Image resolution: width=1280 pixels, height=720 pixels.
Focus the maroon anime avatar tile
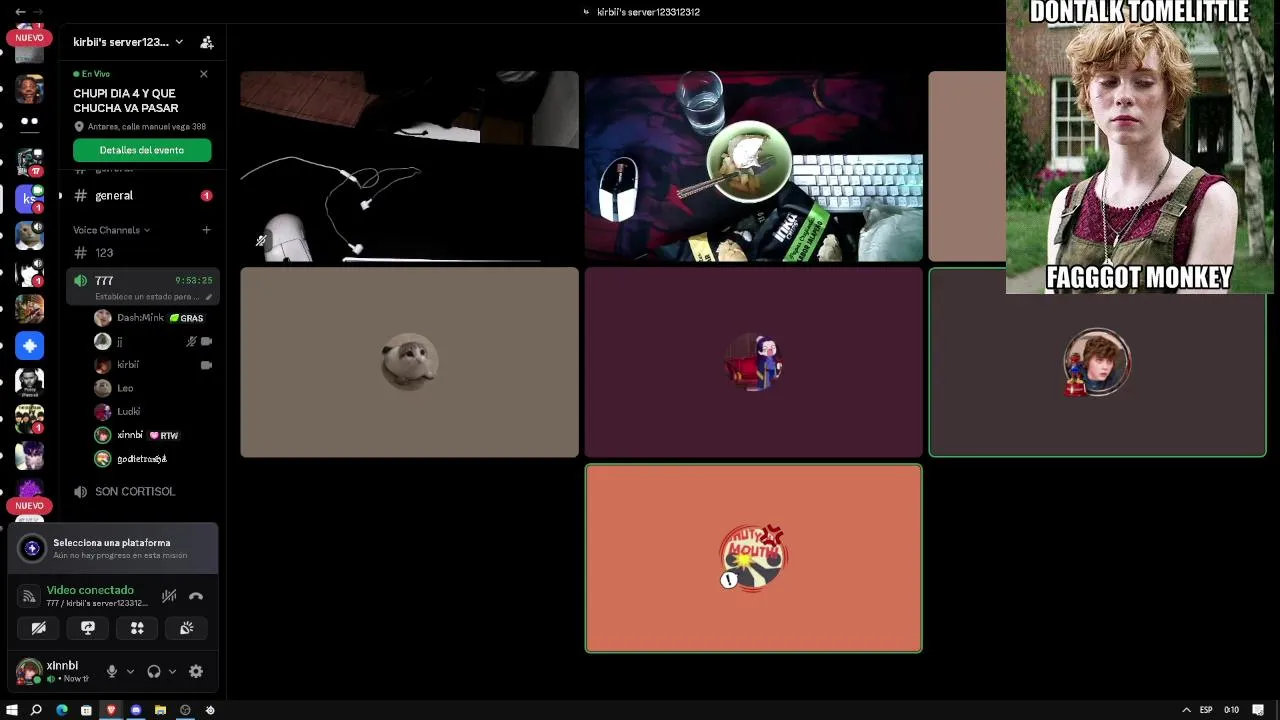753,362
